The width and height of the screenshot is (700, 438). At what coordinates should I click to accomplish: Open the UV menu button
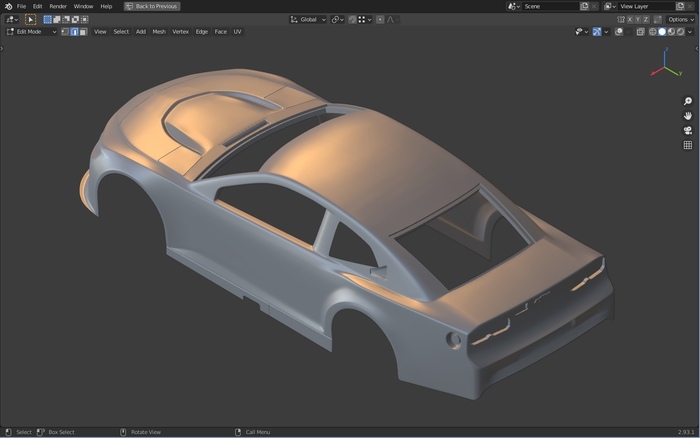237,32
